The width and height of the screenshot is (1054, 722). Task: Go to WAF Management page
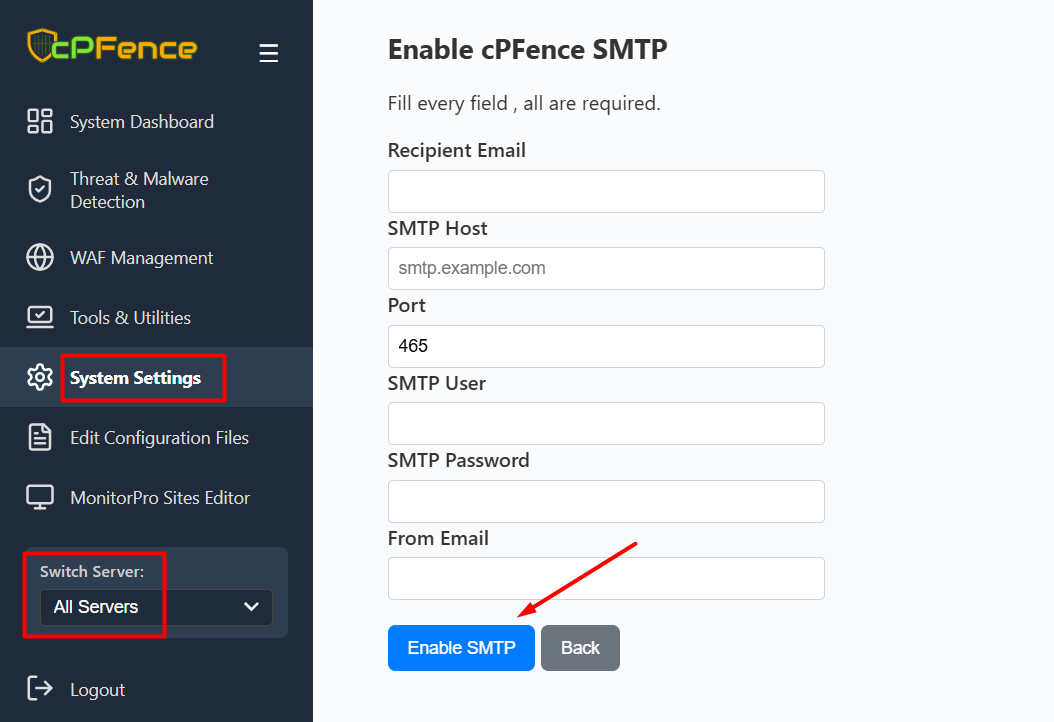(x=141, y=258)
